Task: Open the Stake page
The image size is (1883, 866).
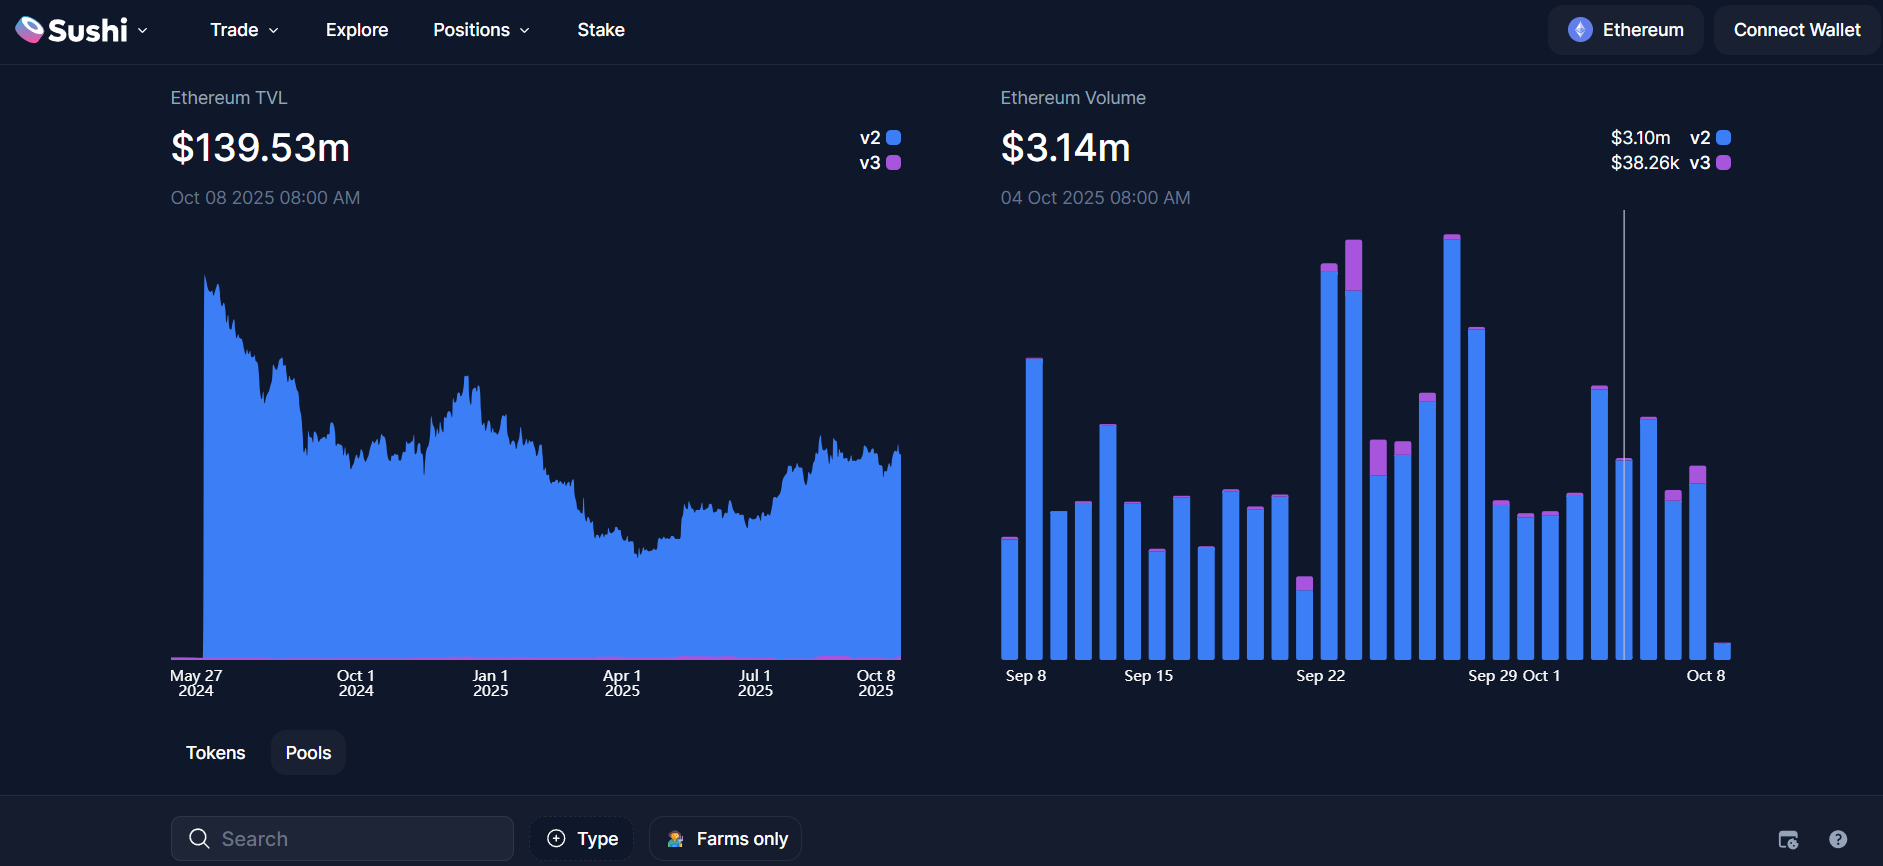Action: pos(601,30)
